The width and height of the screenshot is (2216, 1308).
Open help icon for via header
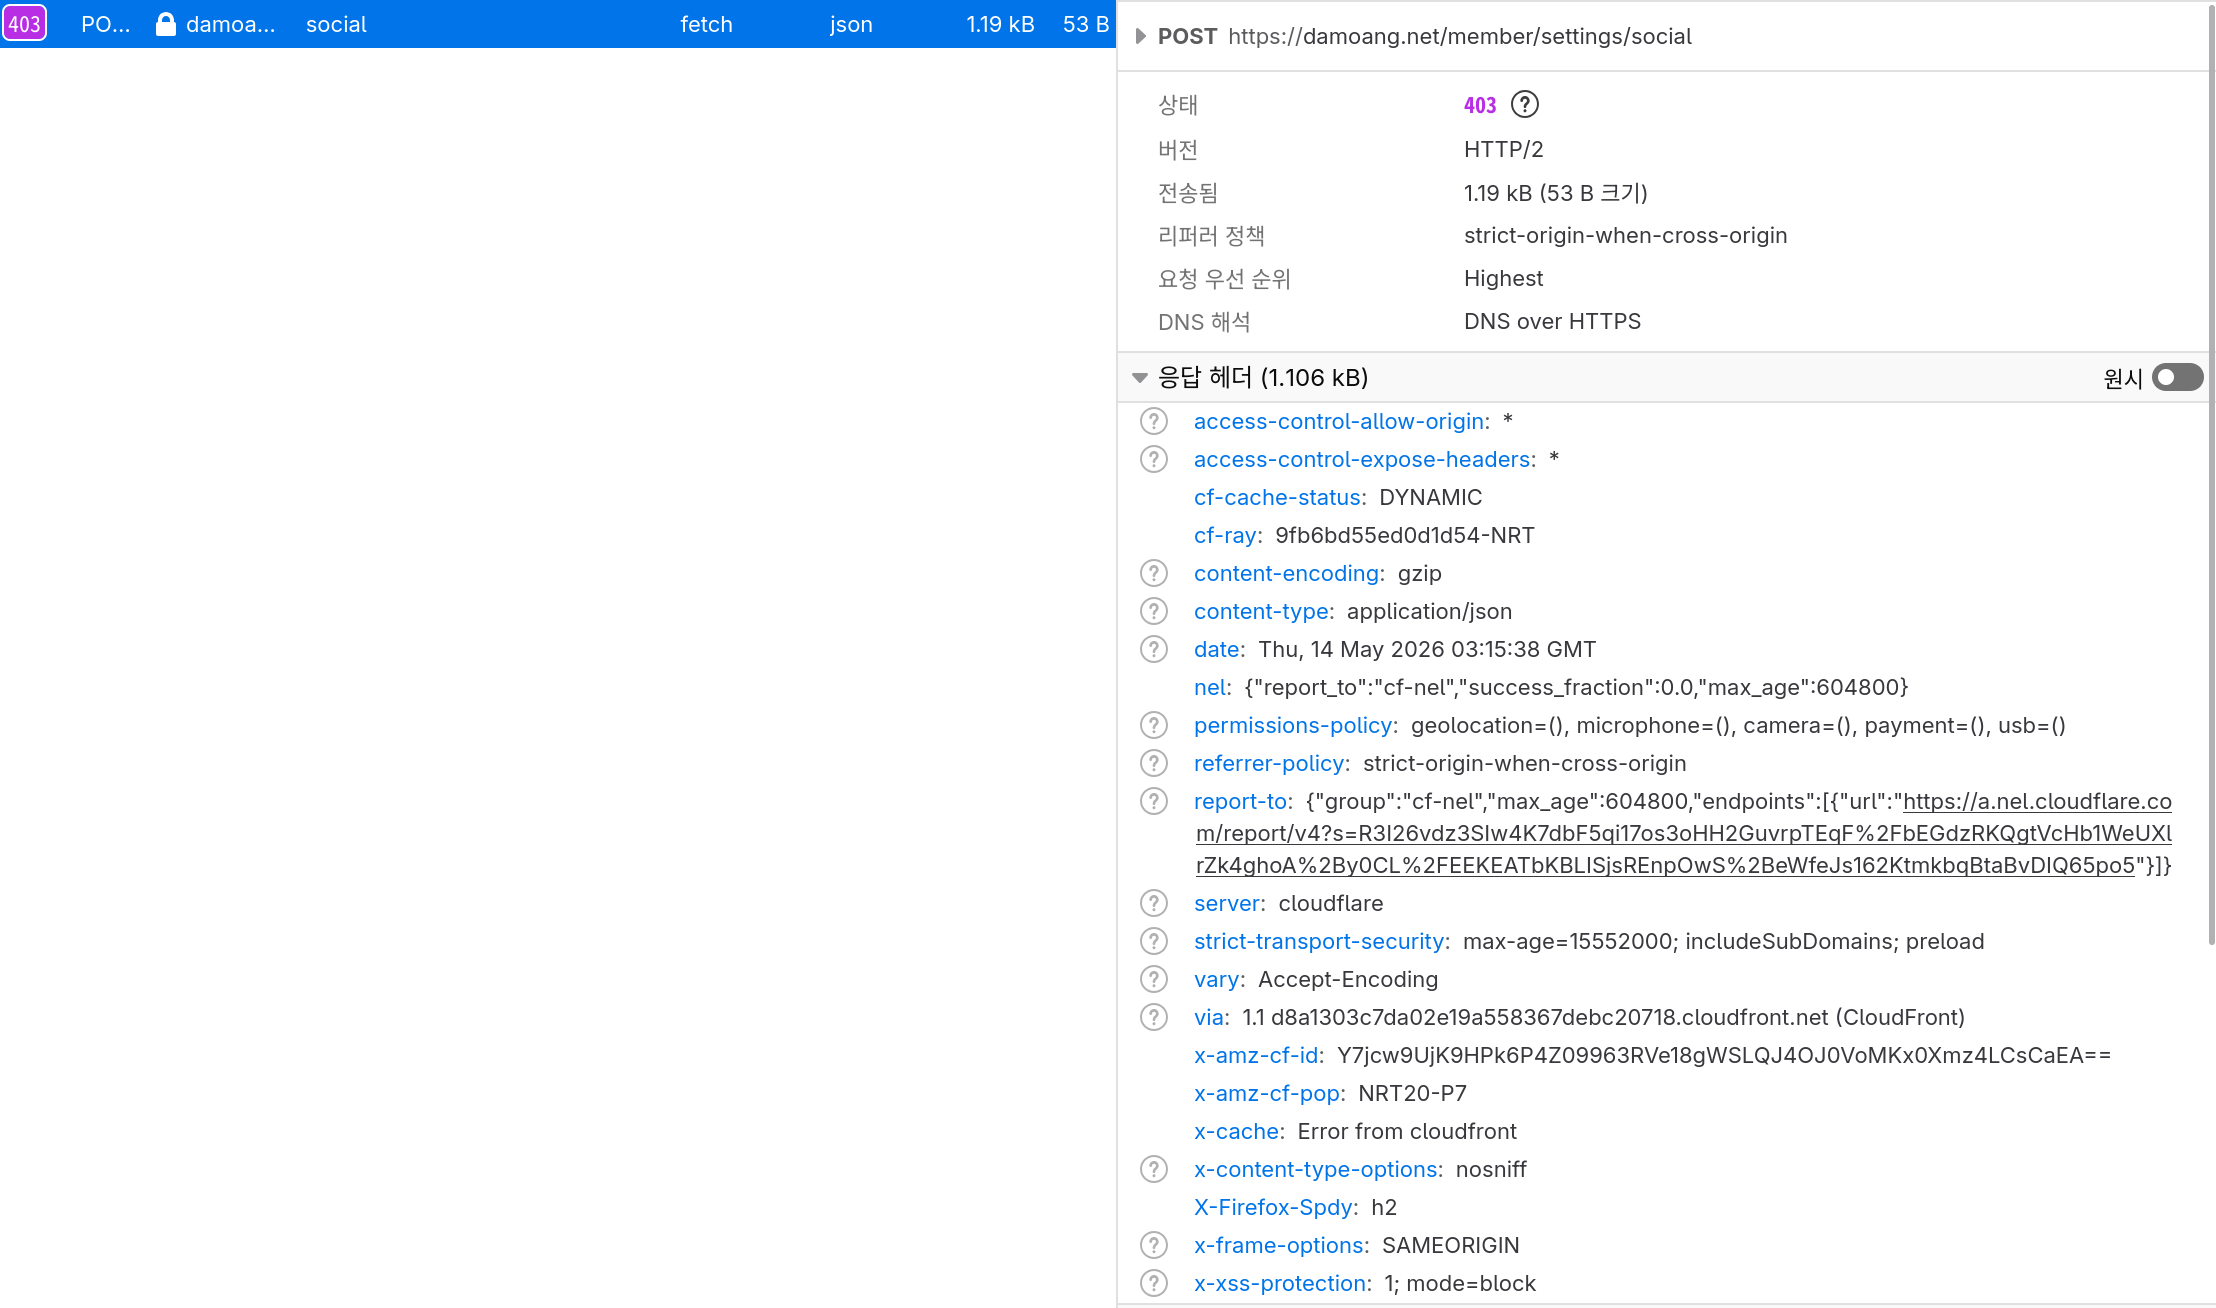pos(1154,1017)
